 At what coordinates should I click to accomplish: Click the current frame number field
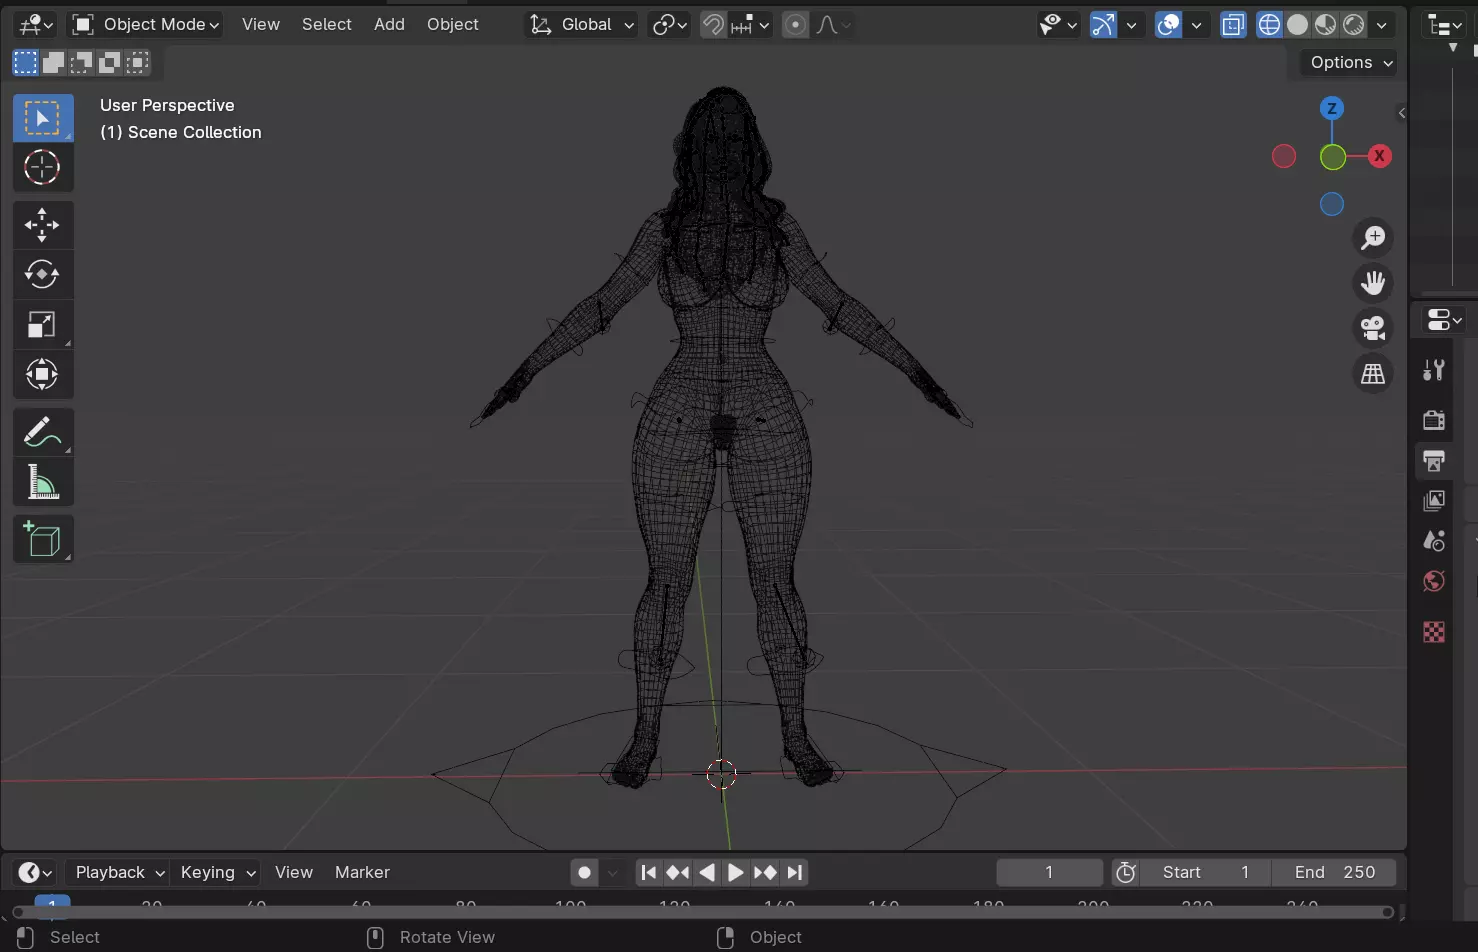[1049, 872]
